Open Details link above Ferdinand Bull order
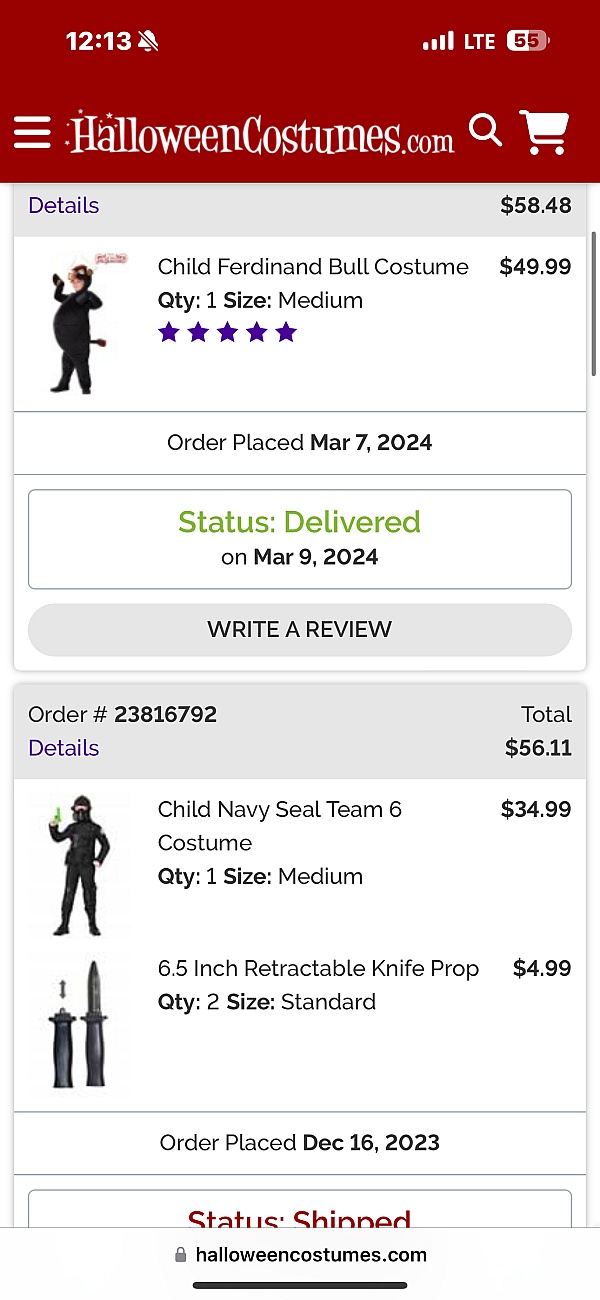Viewport: 600px width, 1300px height. click(63, 205)
